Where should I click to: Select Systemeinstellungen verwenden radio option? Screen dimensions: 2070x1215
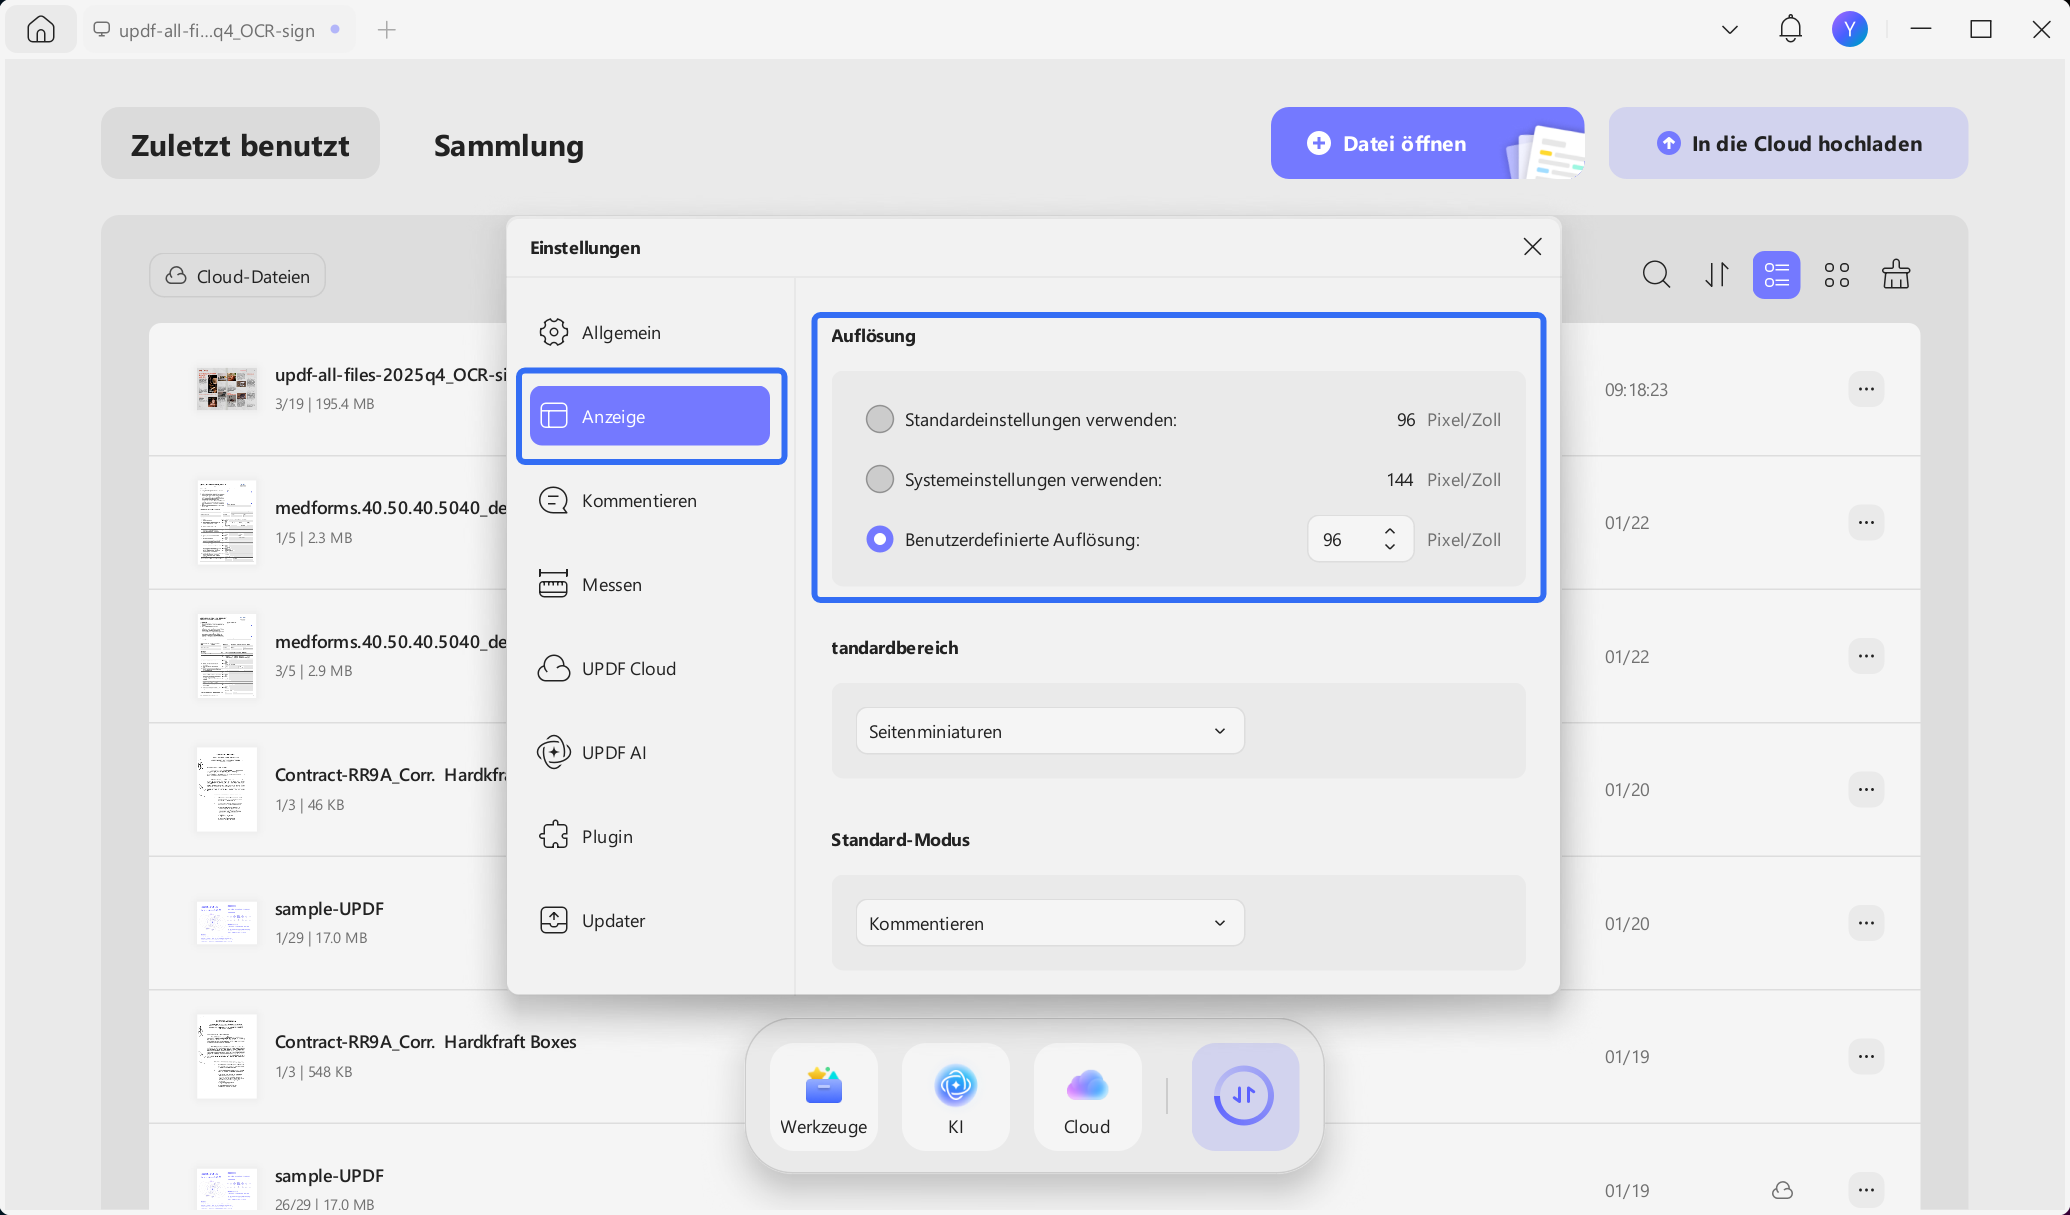click(880, 480)
